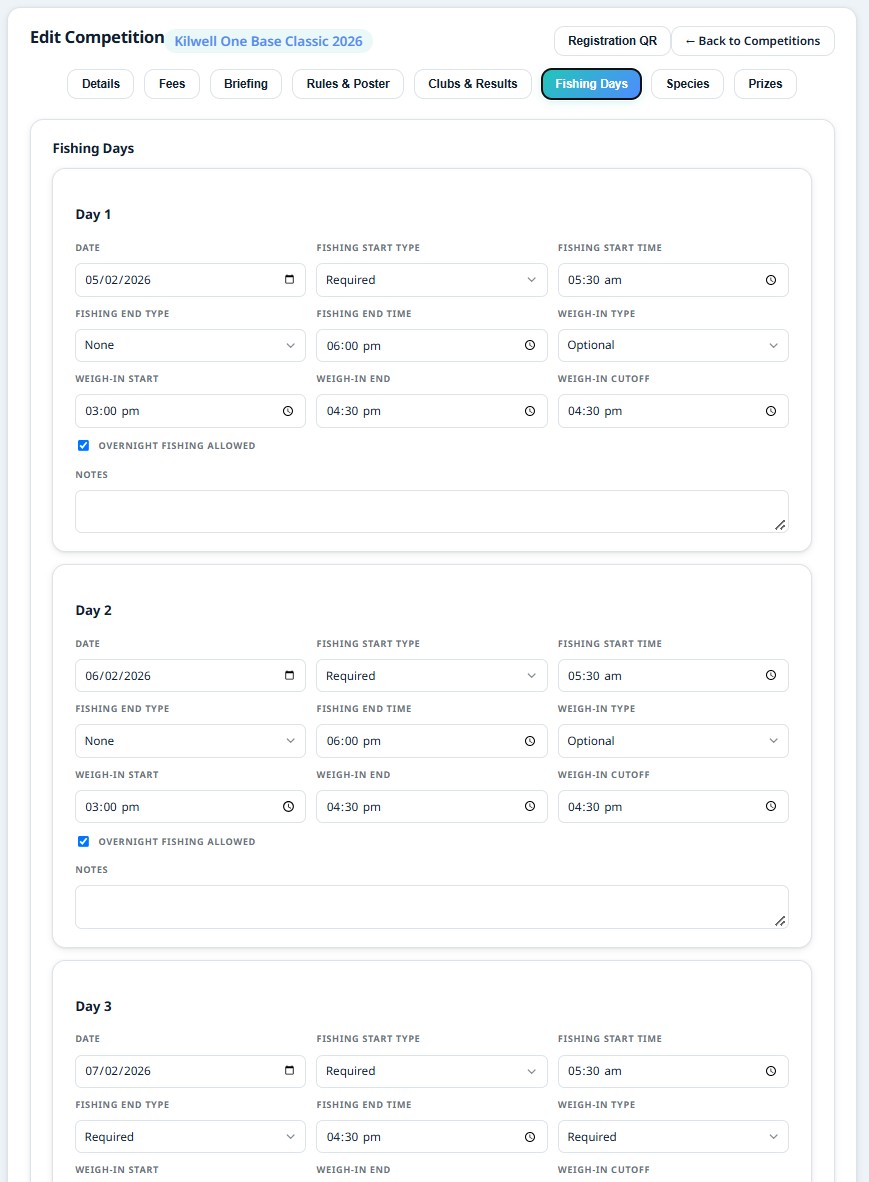Go to the Rules & Poster tab

point(348,84)
